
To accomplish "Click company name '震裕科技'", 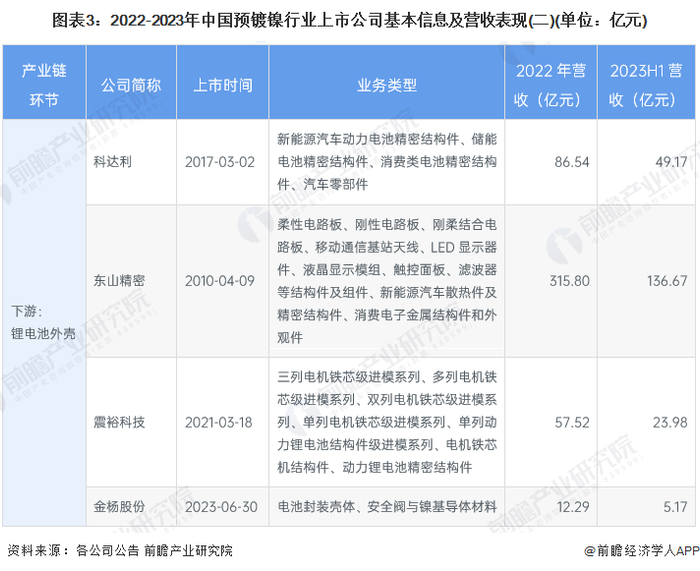I will pos(119,422).
